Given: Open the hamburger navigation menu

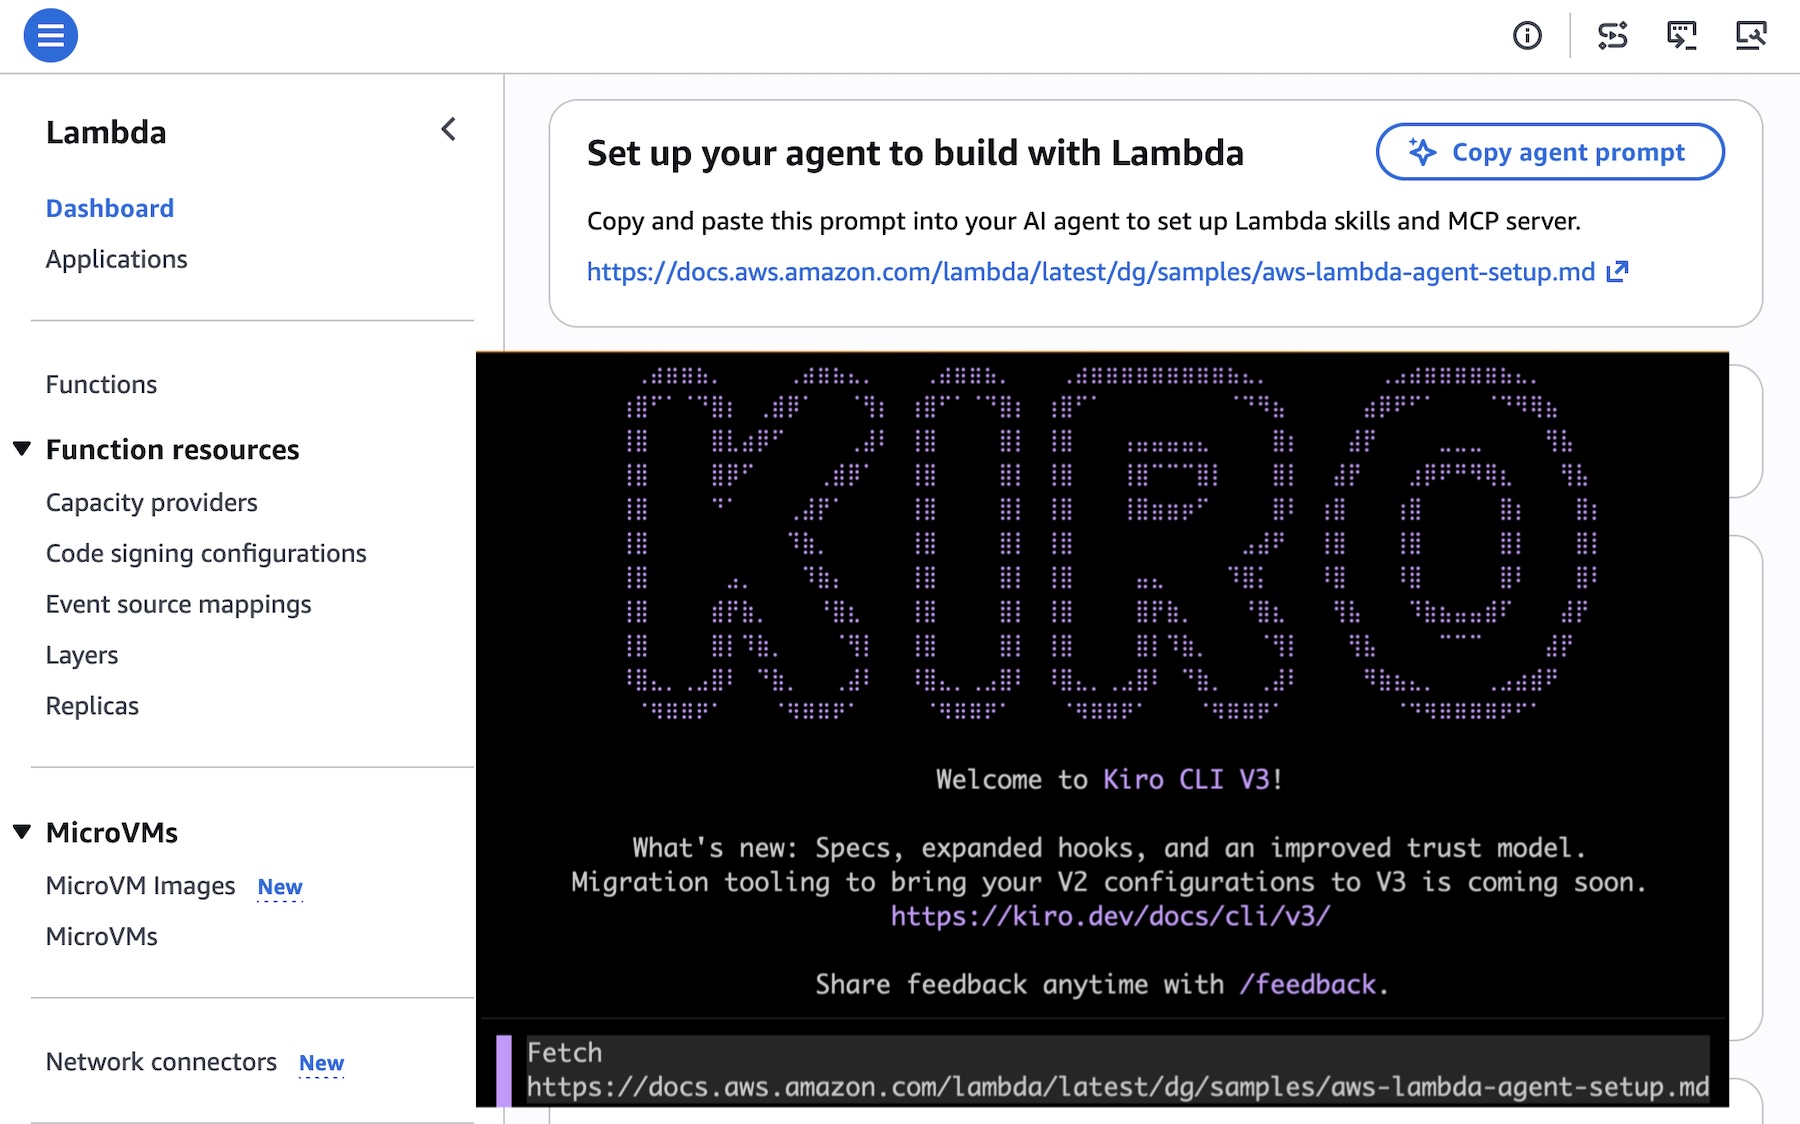Looking at the screenshot, I should point(51,36).
